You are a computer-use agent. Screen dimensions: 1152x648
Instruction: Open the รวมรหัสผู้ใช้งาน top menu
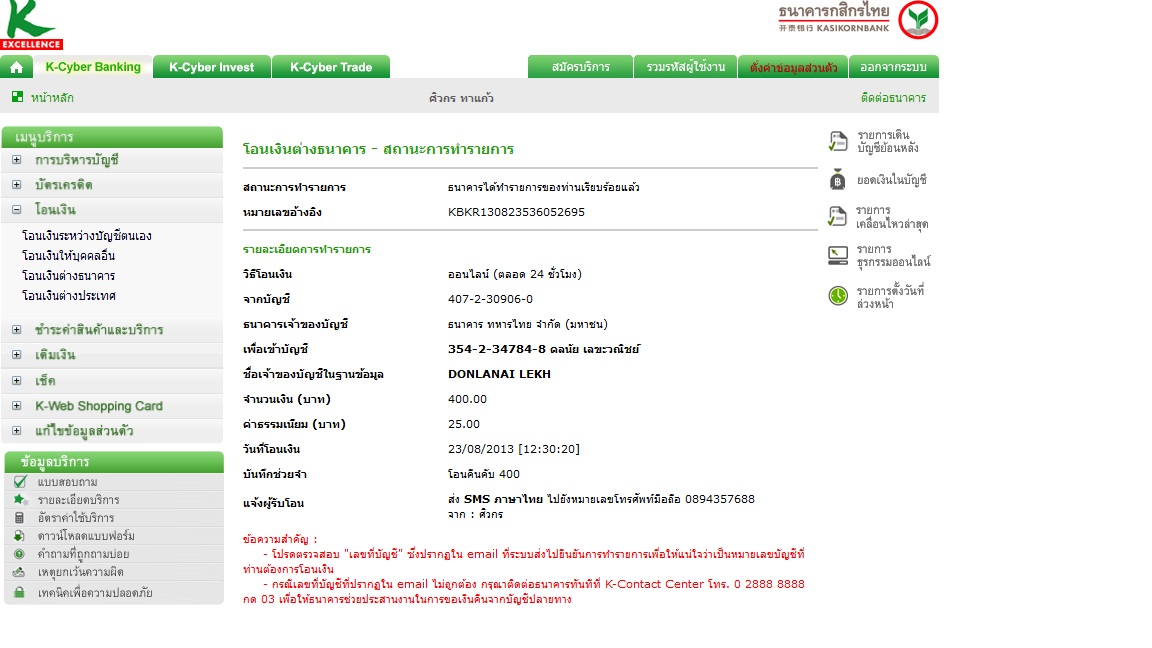click(x=685, y=67)
